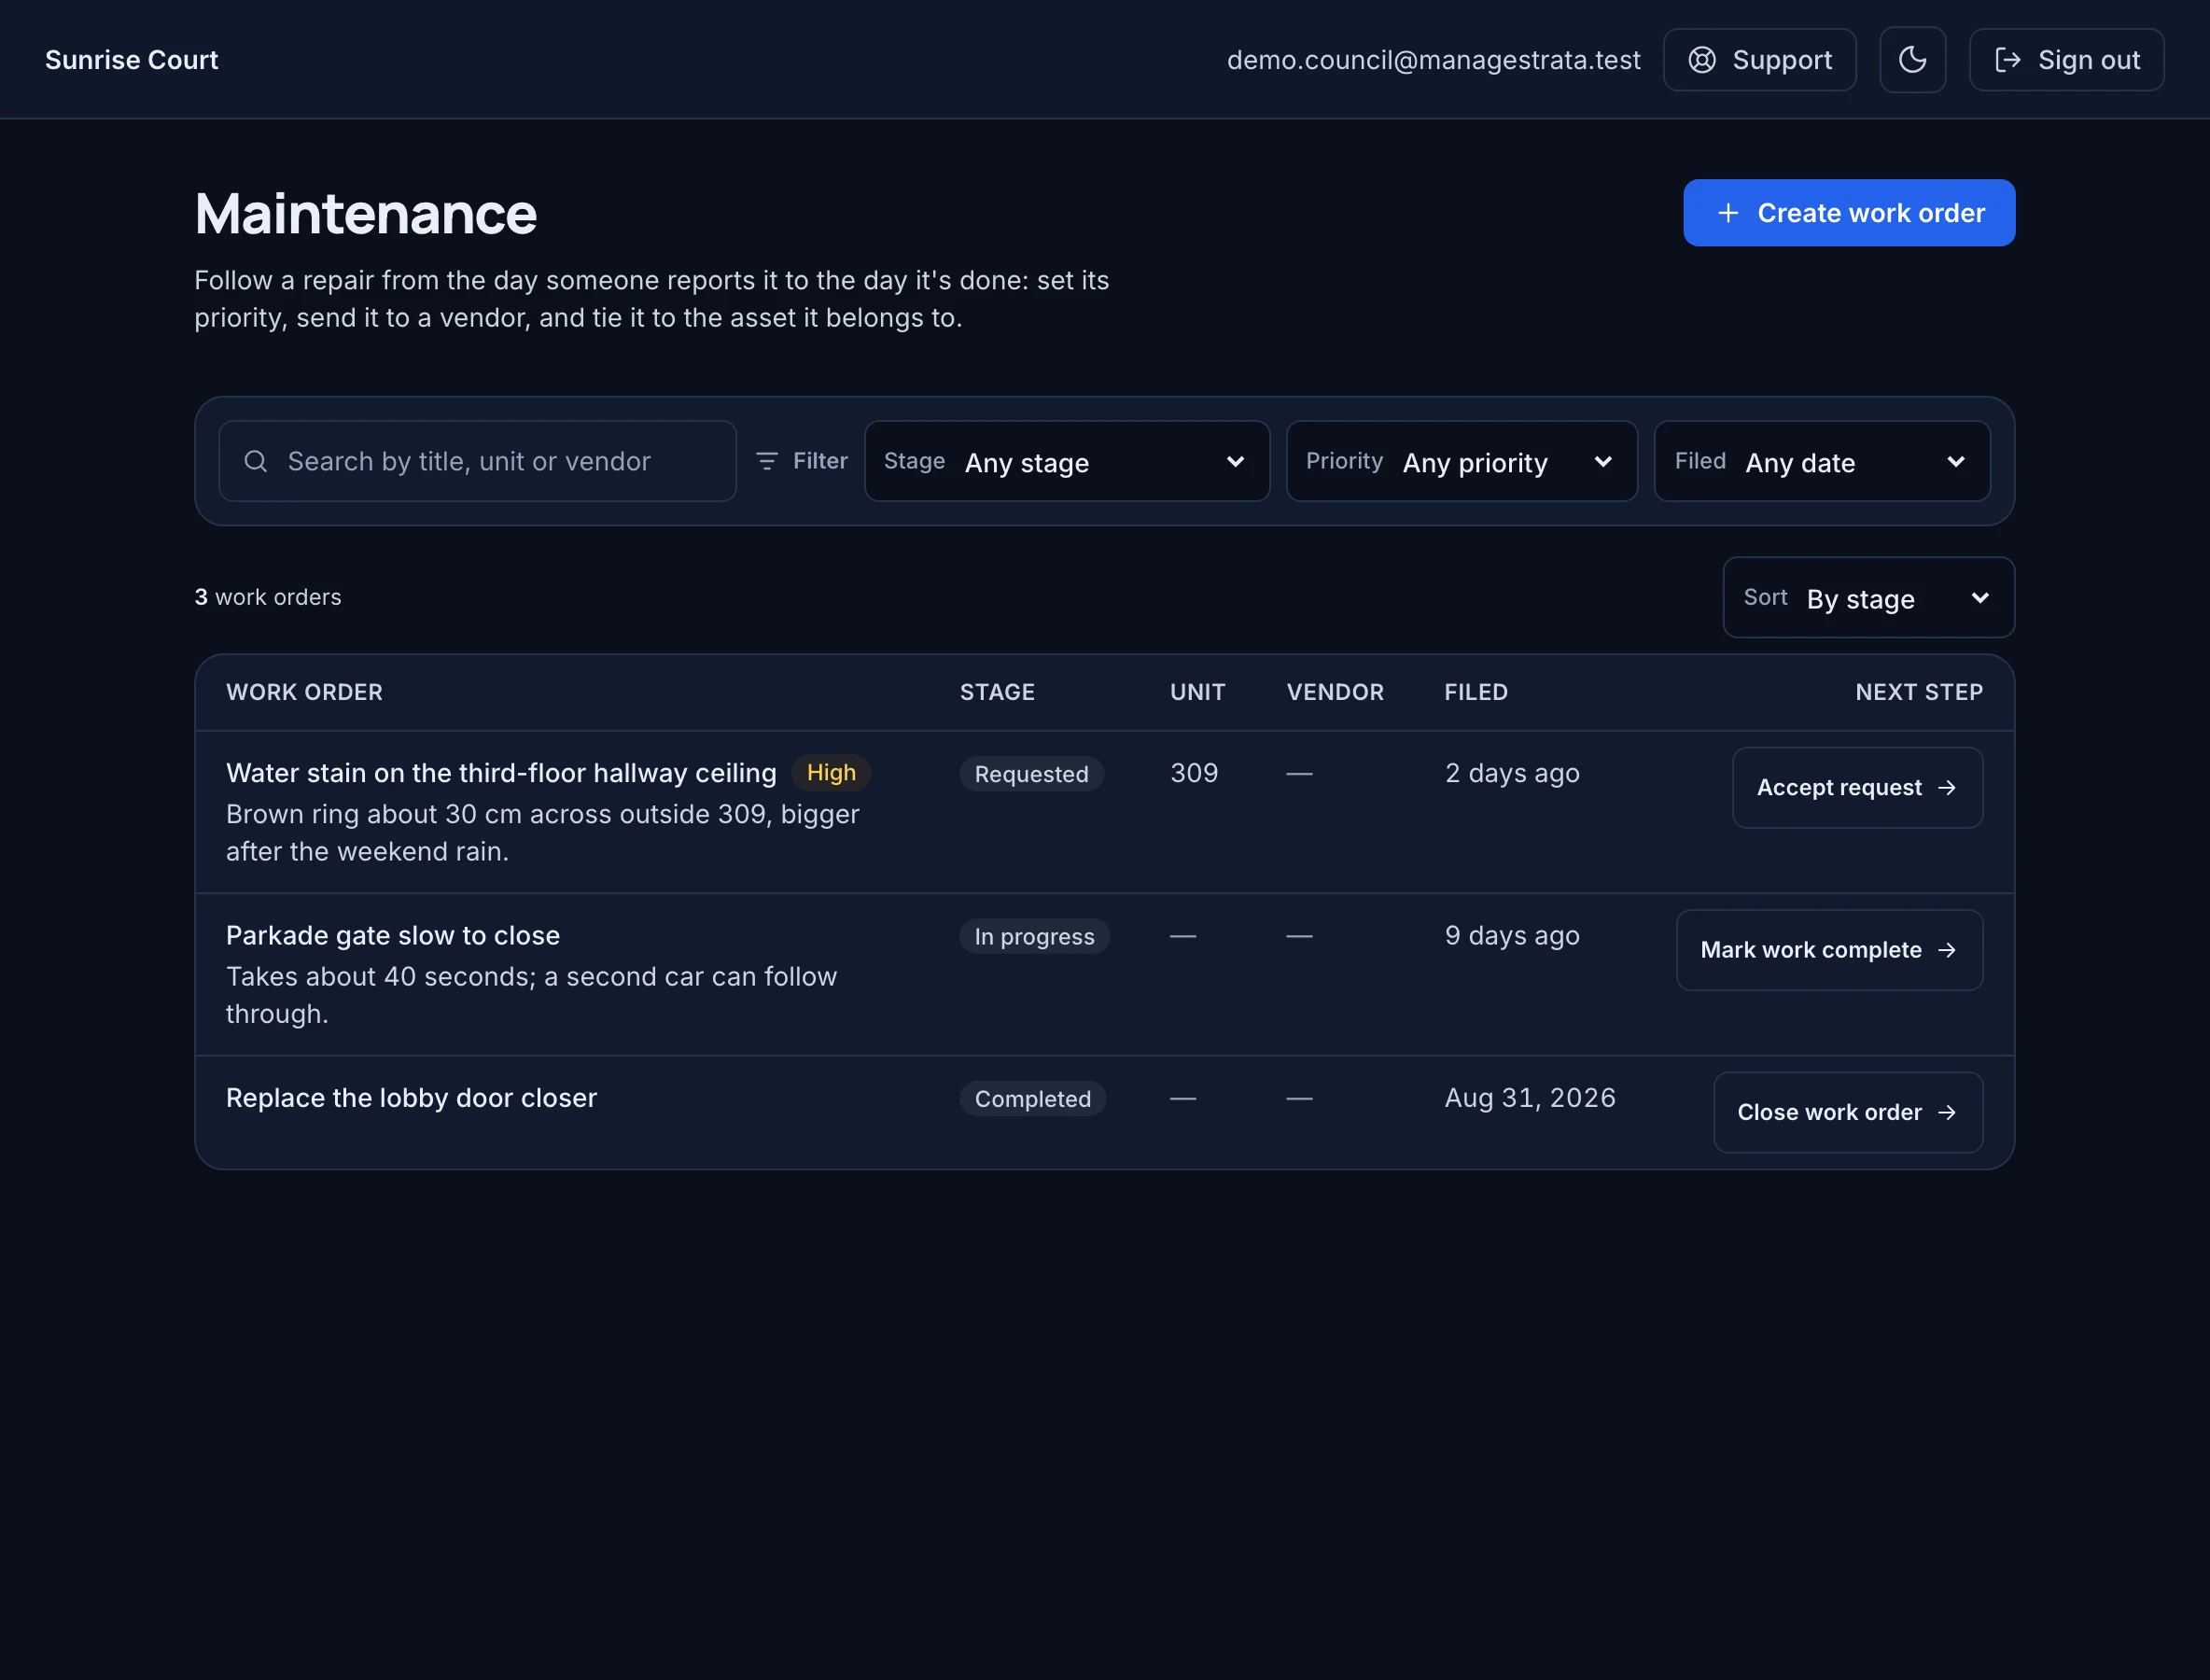
Task: Click the In progress stage badge
Action: pyautogui.click(x=1034, y=936)
